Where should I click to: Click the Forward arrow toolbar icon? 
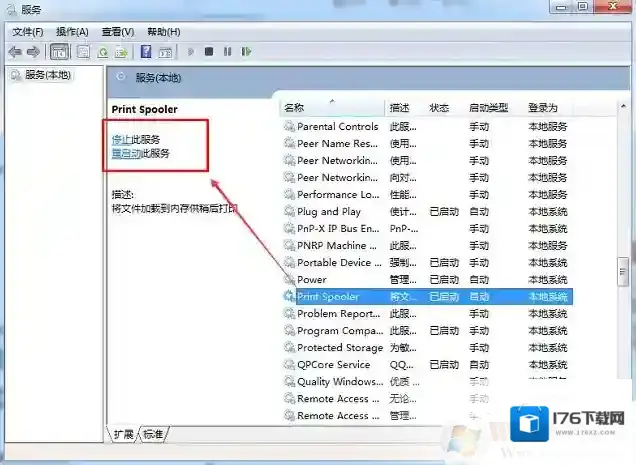(x=33, y=52)
